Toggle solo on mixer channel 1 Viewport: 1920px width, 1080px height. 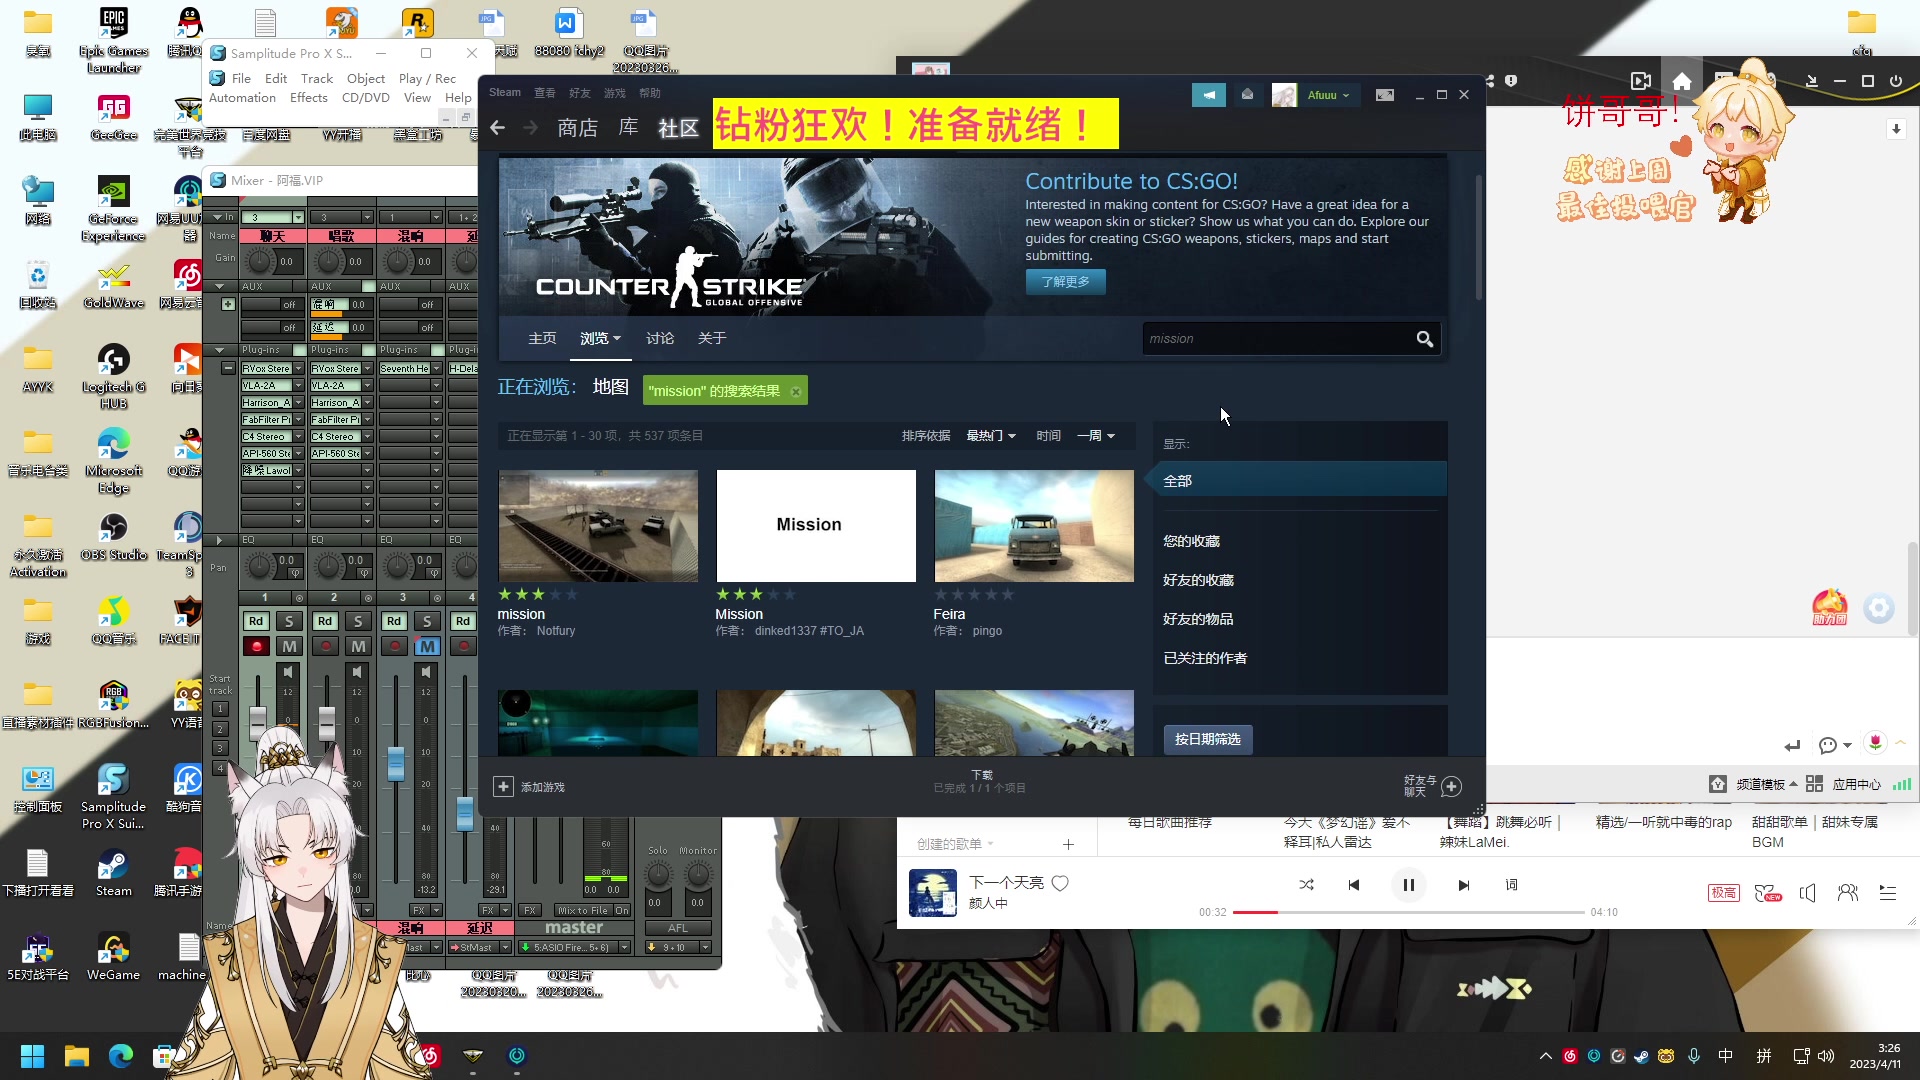pyautogui.click(x=289, y=621)
